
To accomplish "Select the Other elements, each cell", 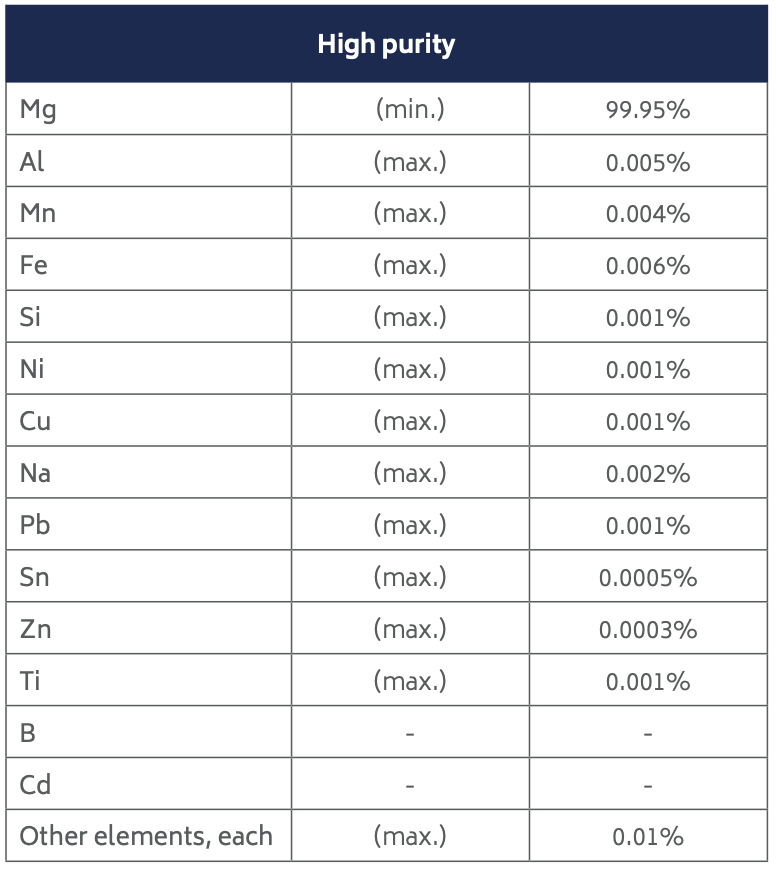I will tap(146, 836).
